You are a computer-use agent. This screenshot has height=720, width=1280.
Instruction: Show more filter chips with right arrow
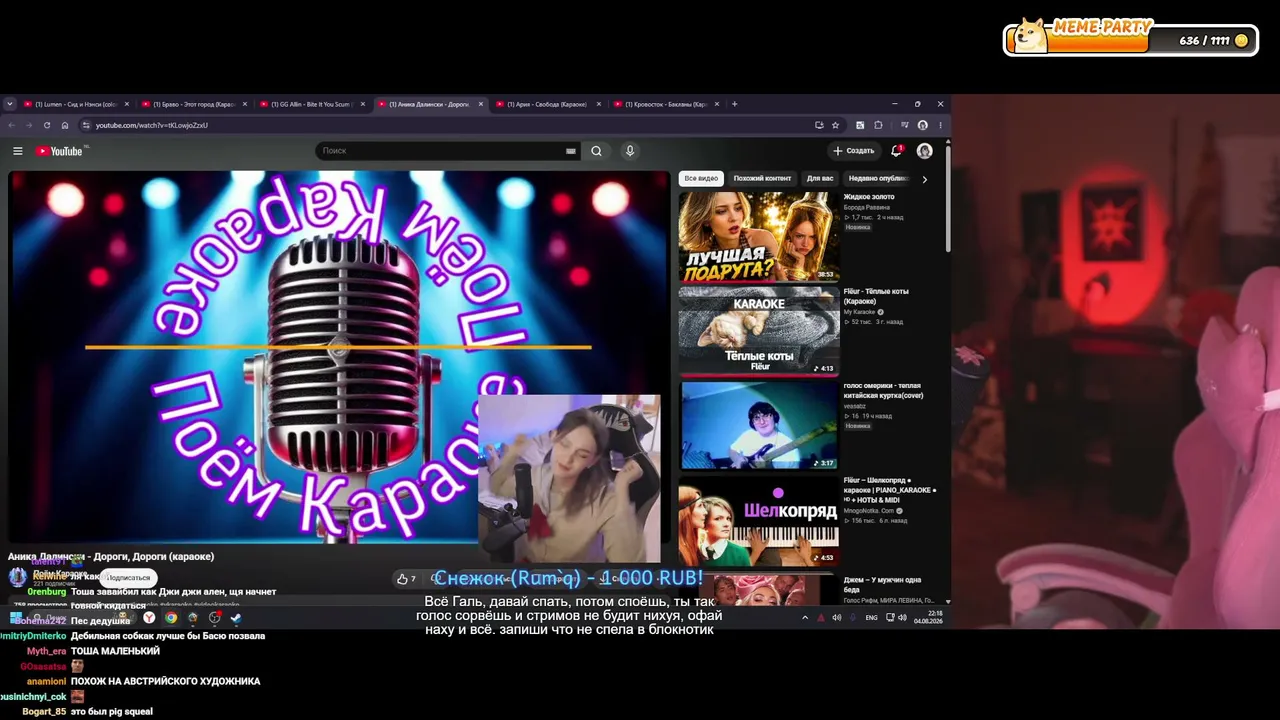pyautogui.click(x=924, y=179)
